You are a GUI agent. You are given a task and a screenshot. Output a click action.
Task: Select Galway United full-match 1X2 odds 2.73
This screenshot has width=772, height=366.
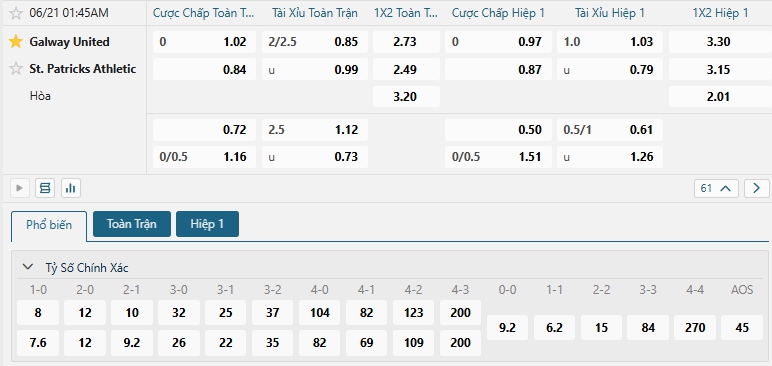coord(406,42)
